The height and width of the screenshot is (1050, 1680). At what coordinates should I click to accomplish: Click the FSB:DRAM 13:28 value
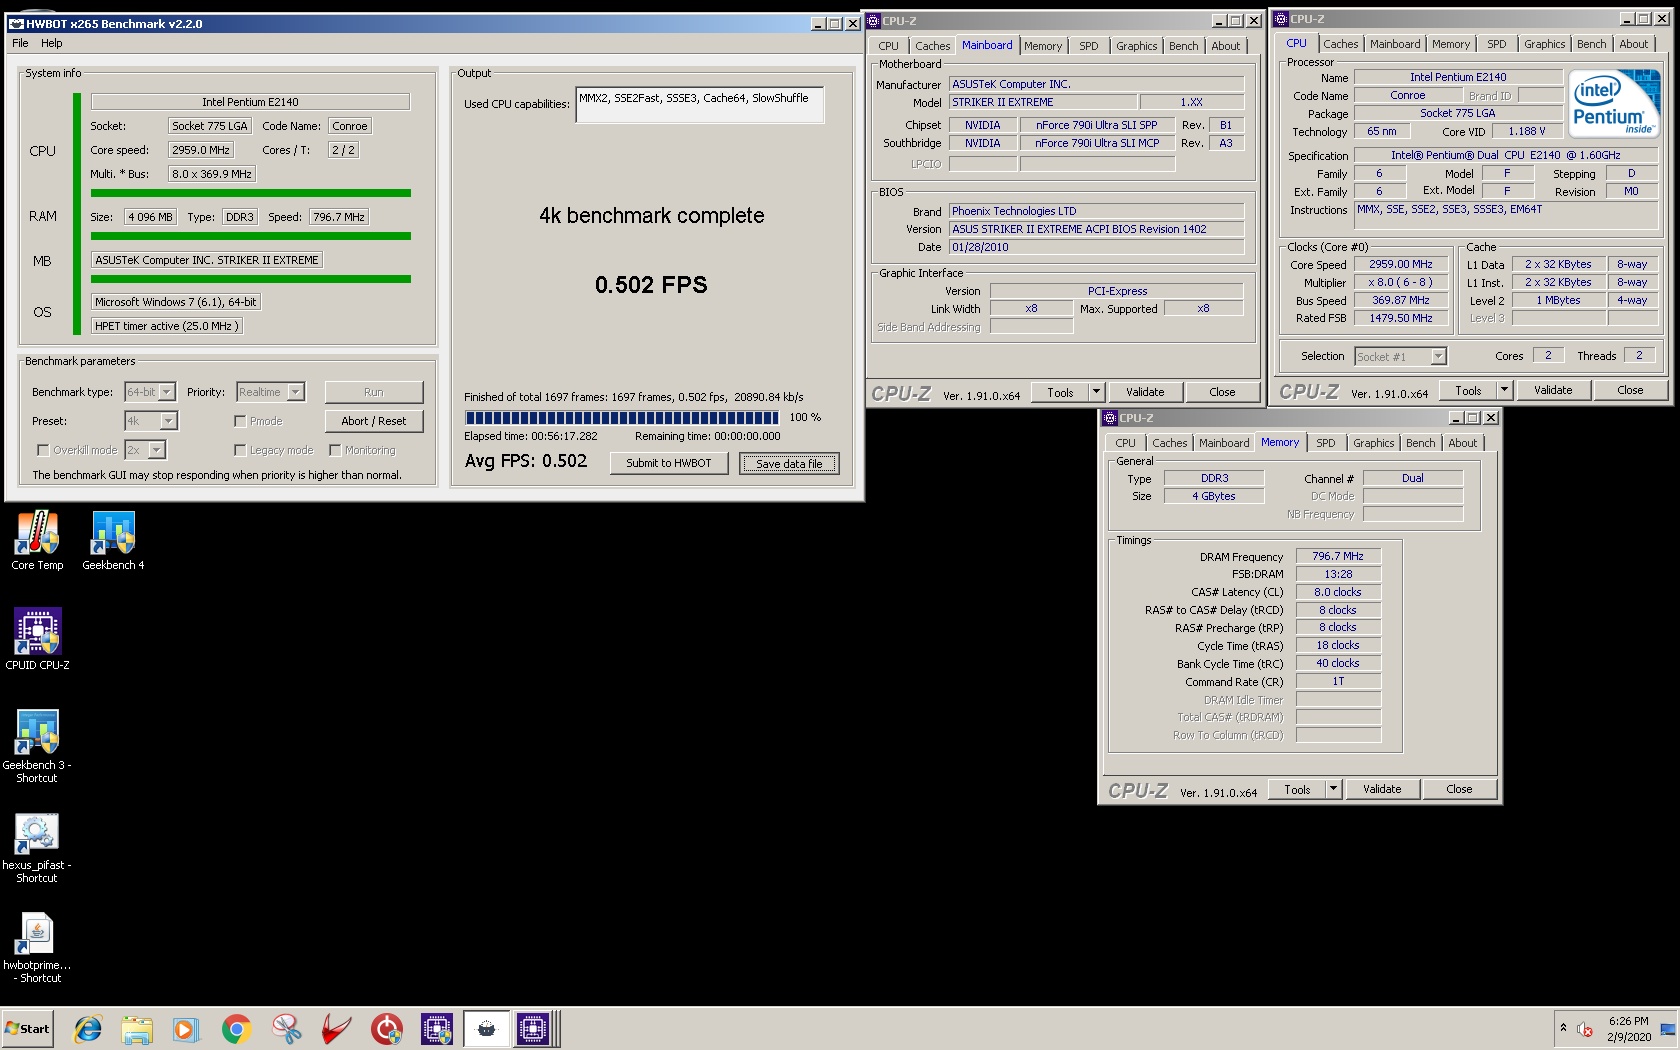1338,574
